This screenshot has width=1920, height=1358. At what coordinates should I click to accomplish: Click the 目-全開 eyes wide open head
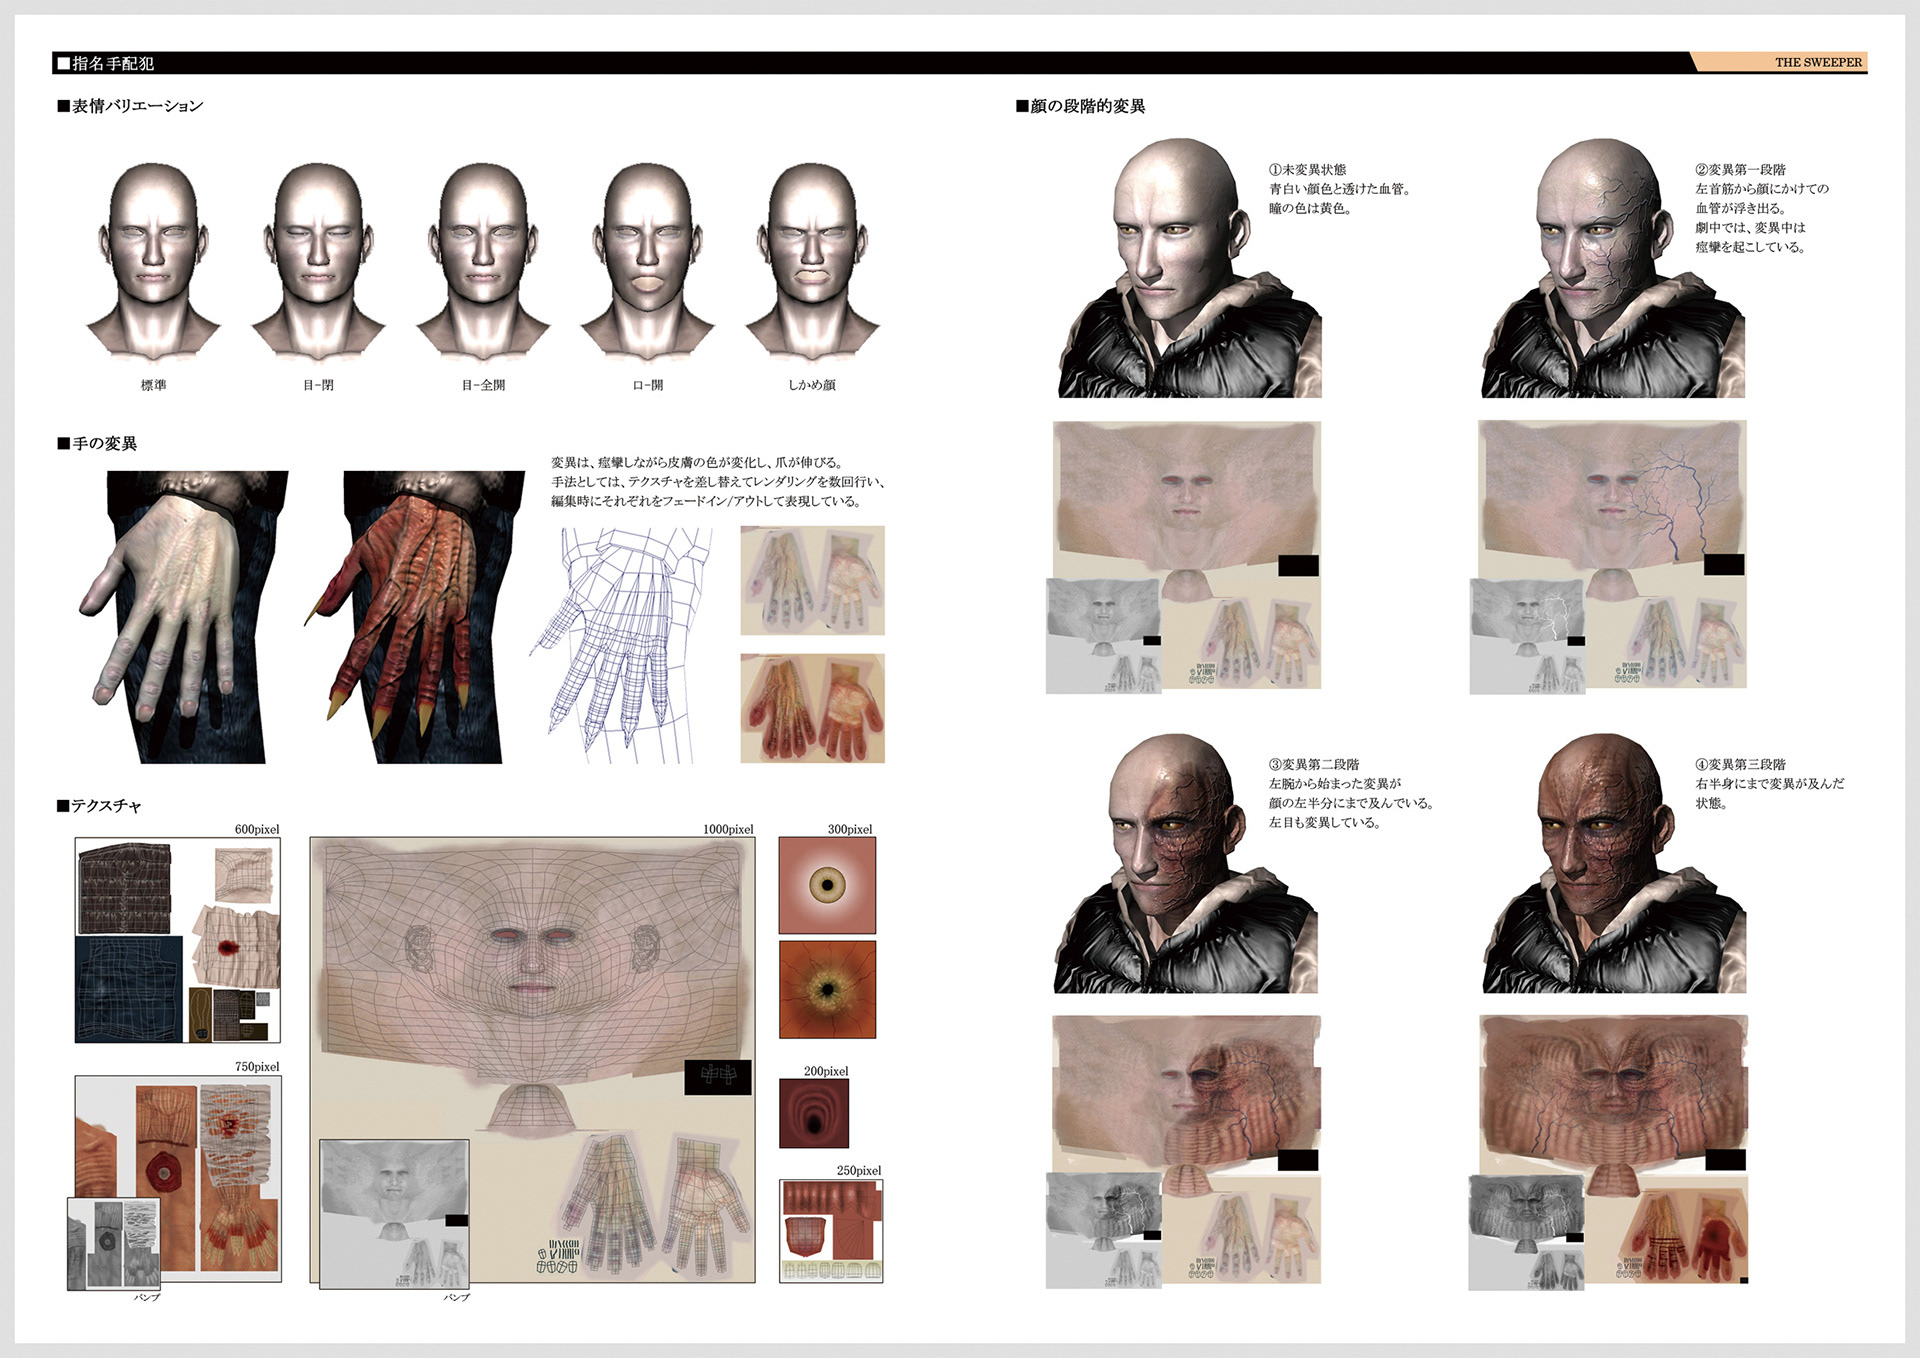[483, 260]
